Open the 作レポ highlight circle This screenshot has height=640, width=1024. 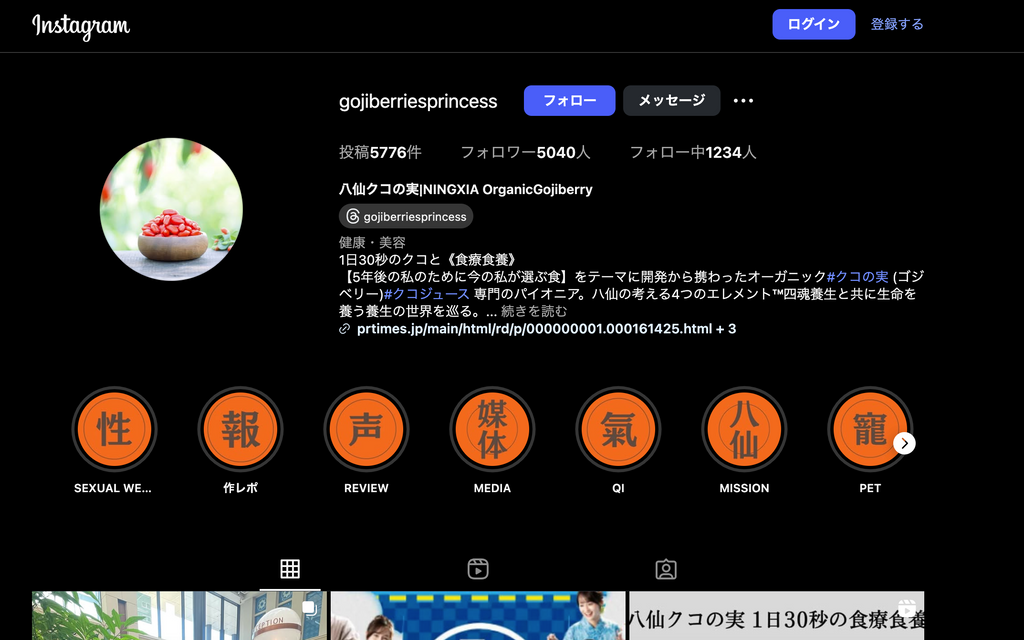(x=240, y=430)
